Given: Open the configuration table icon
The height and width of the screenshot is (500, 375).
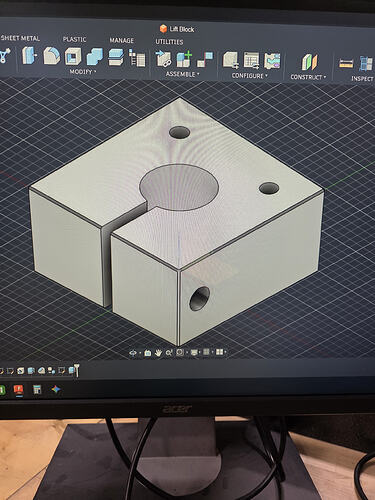Looking at the screenshot, I should pos(251,60).
